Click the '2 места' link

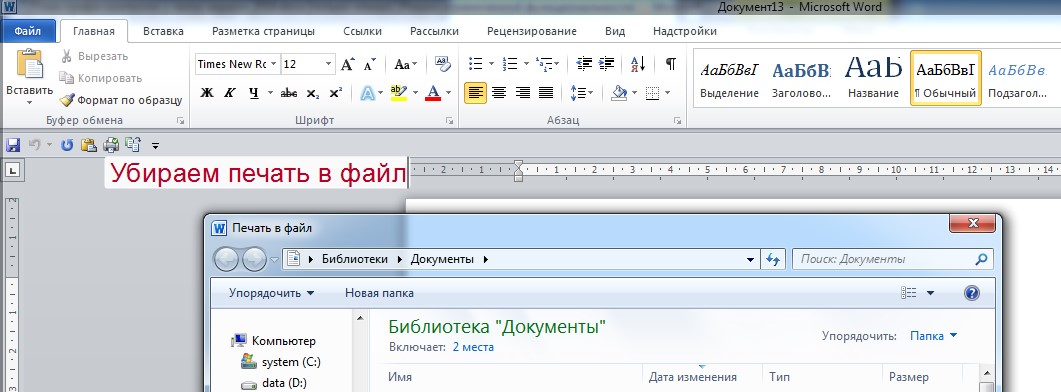(473, 347)
